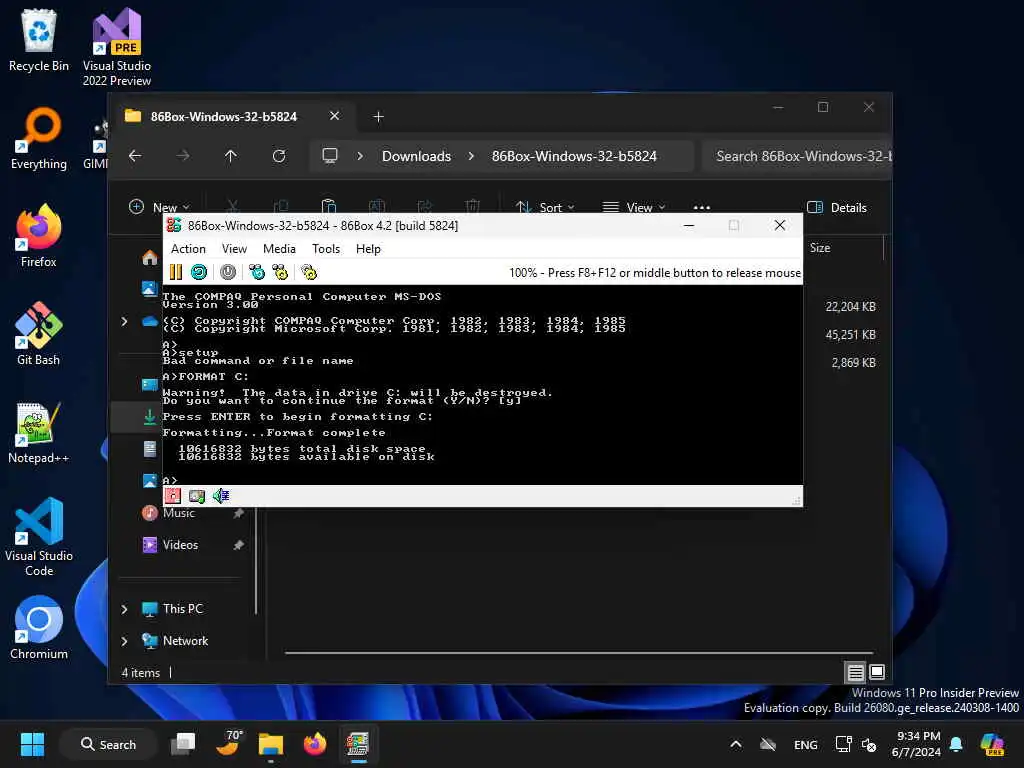Open Notepad++ desktop shortcut
Viewport: 1024px width, 768px height.
tap(39, 432)
